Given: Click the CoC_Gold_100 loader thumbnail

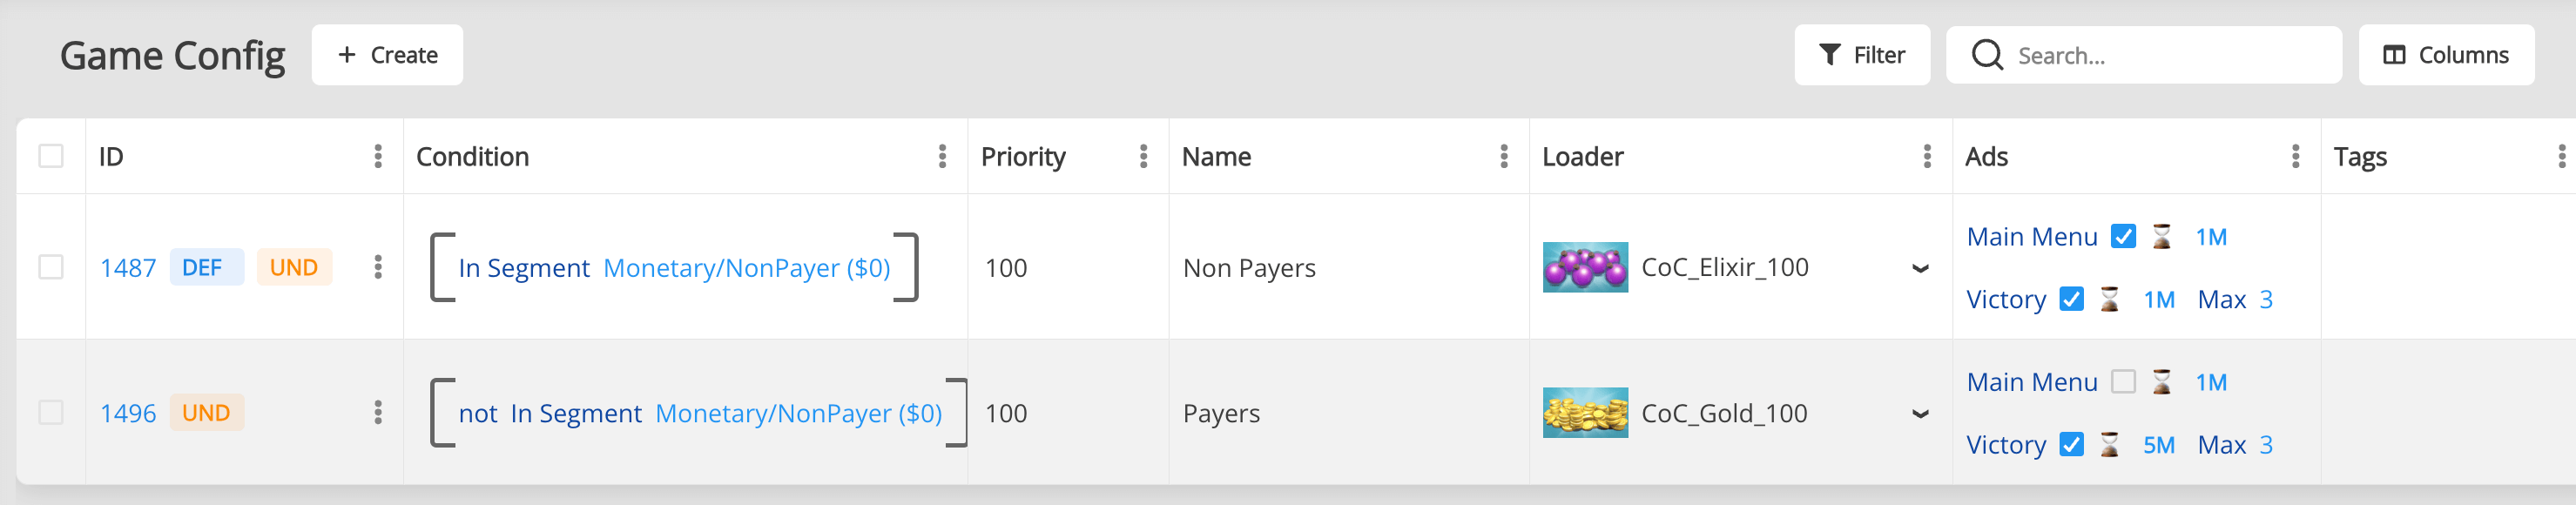Looking at the screenshot, I should [1584, 413].
